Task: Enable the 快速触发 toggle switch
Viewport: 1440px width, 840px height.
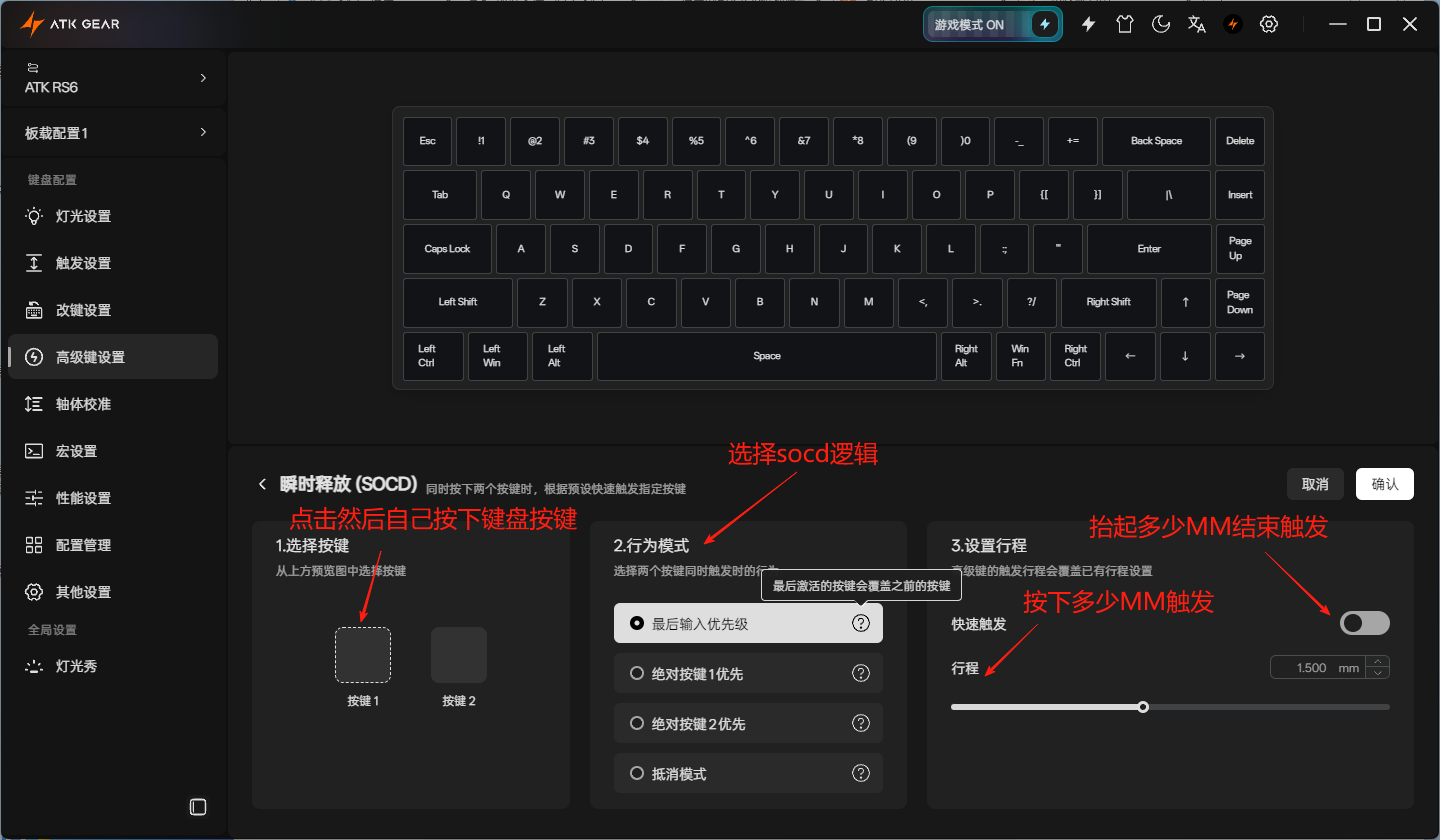Action: pyautogui.click(x=1365, y=623)
